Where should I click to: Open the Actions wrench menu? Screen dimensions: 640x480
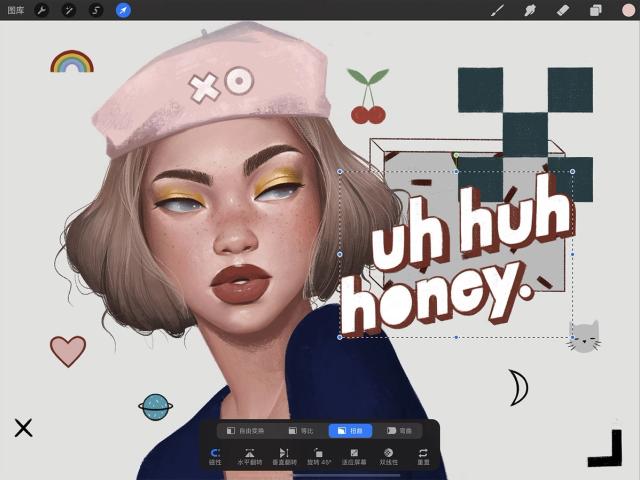pyautogui.click(x=42, y=10)
